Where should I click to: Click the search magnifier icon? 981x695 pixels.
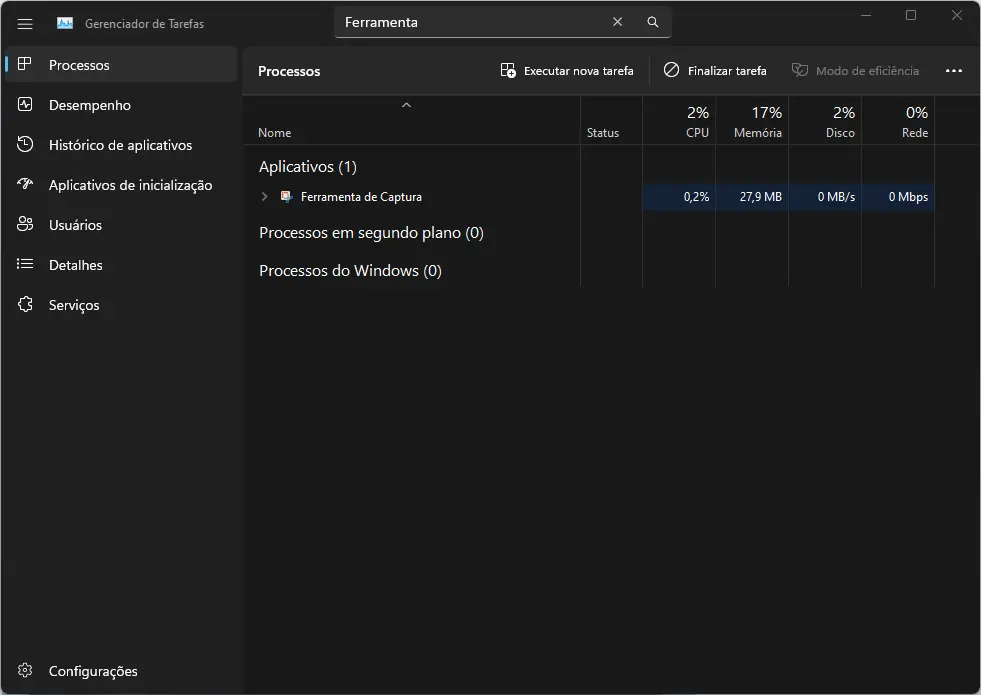[653, 22]
